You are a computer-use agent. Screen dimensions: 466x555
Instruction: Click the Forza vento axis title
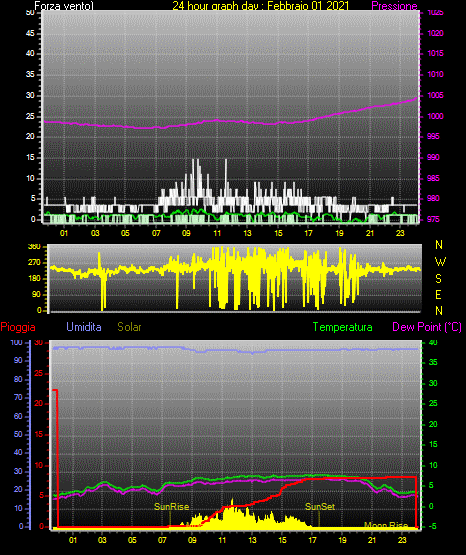pyautogui.click(x=64, y=6)
